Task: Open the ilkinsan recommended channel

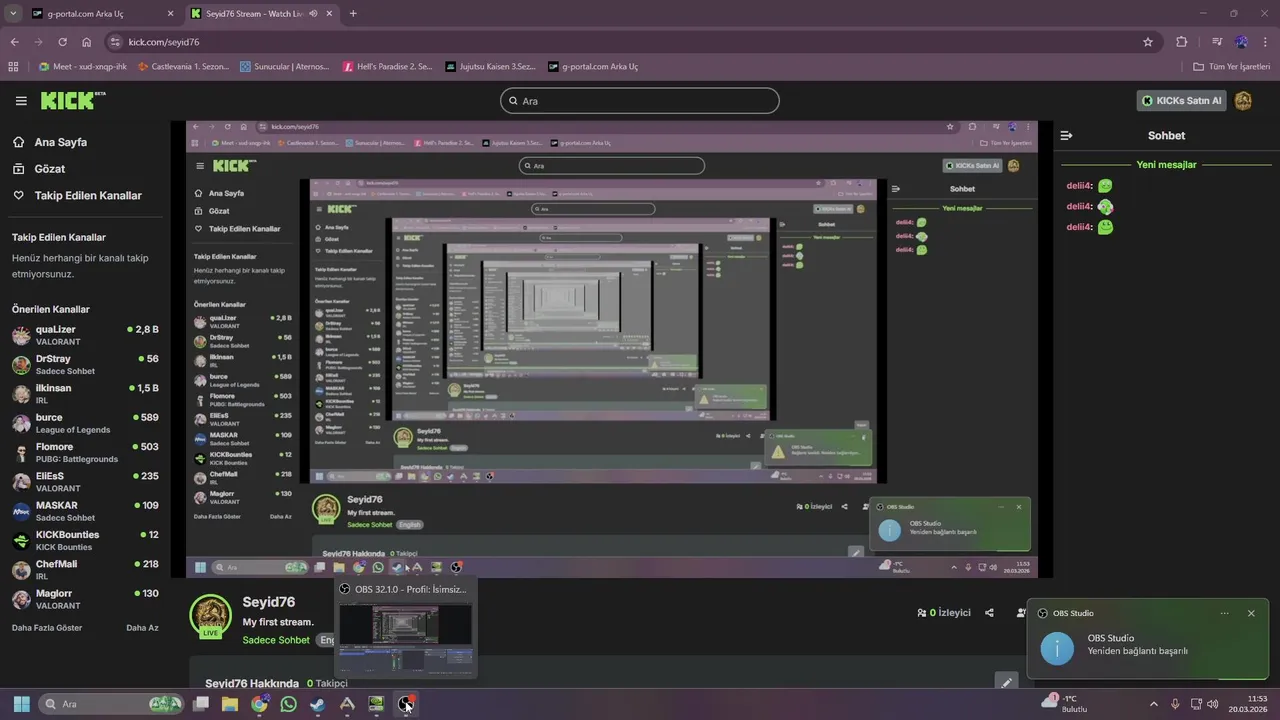Action: pos(85,394)
